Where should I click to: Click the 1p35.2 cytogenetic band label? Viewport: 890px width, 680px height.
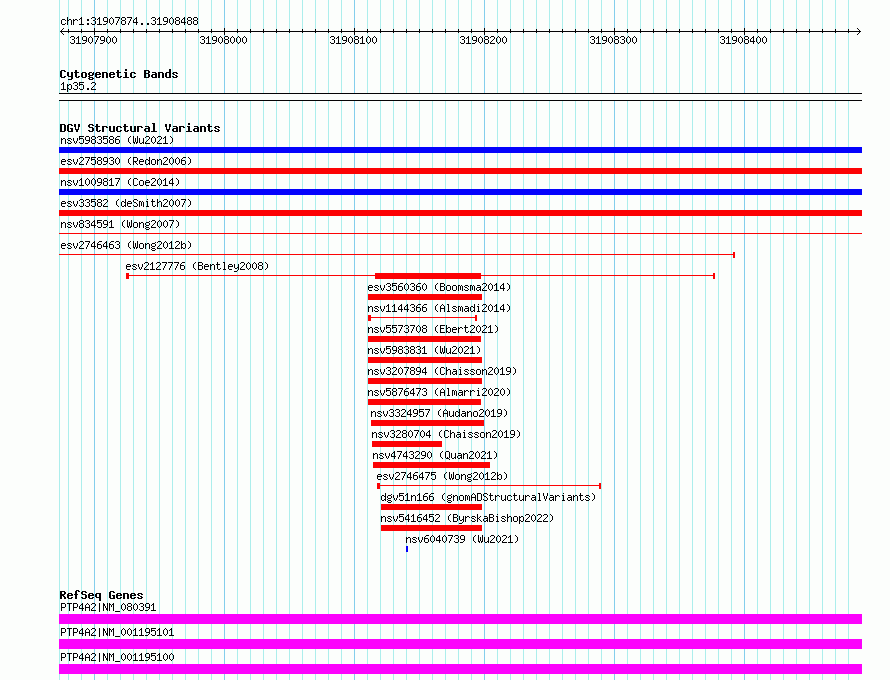click(78, 86)
